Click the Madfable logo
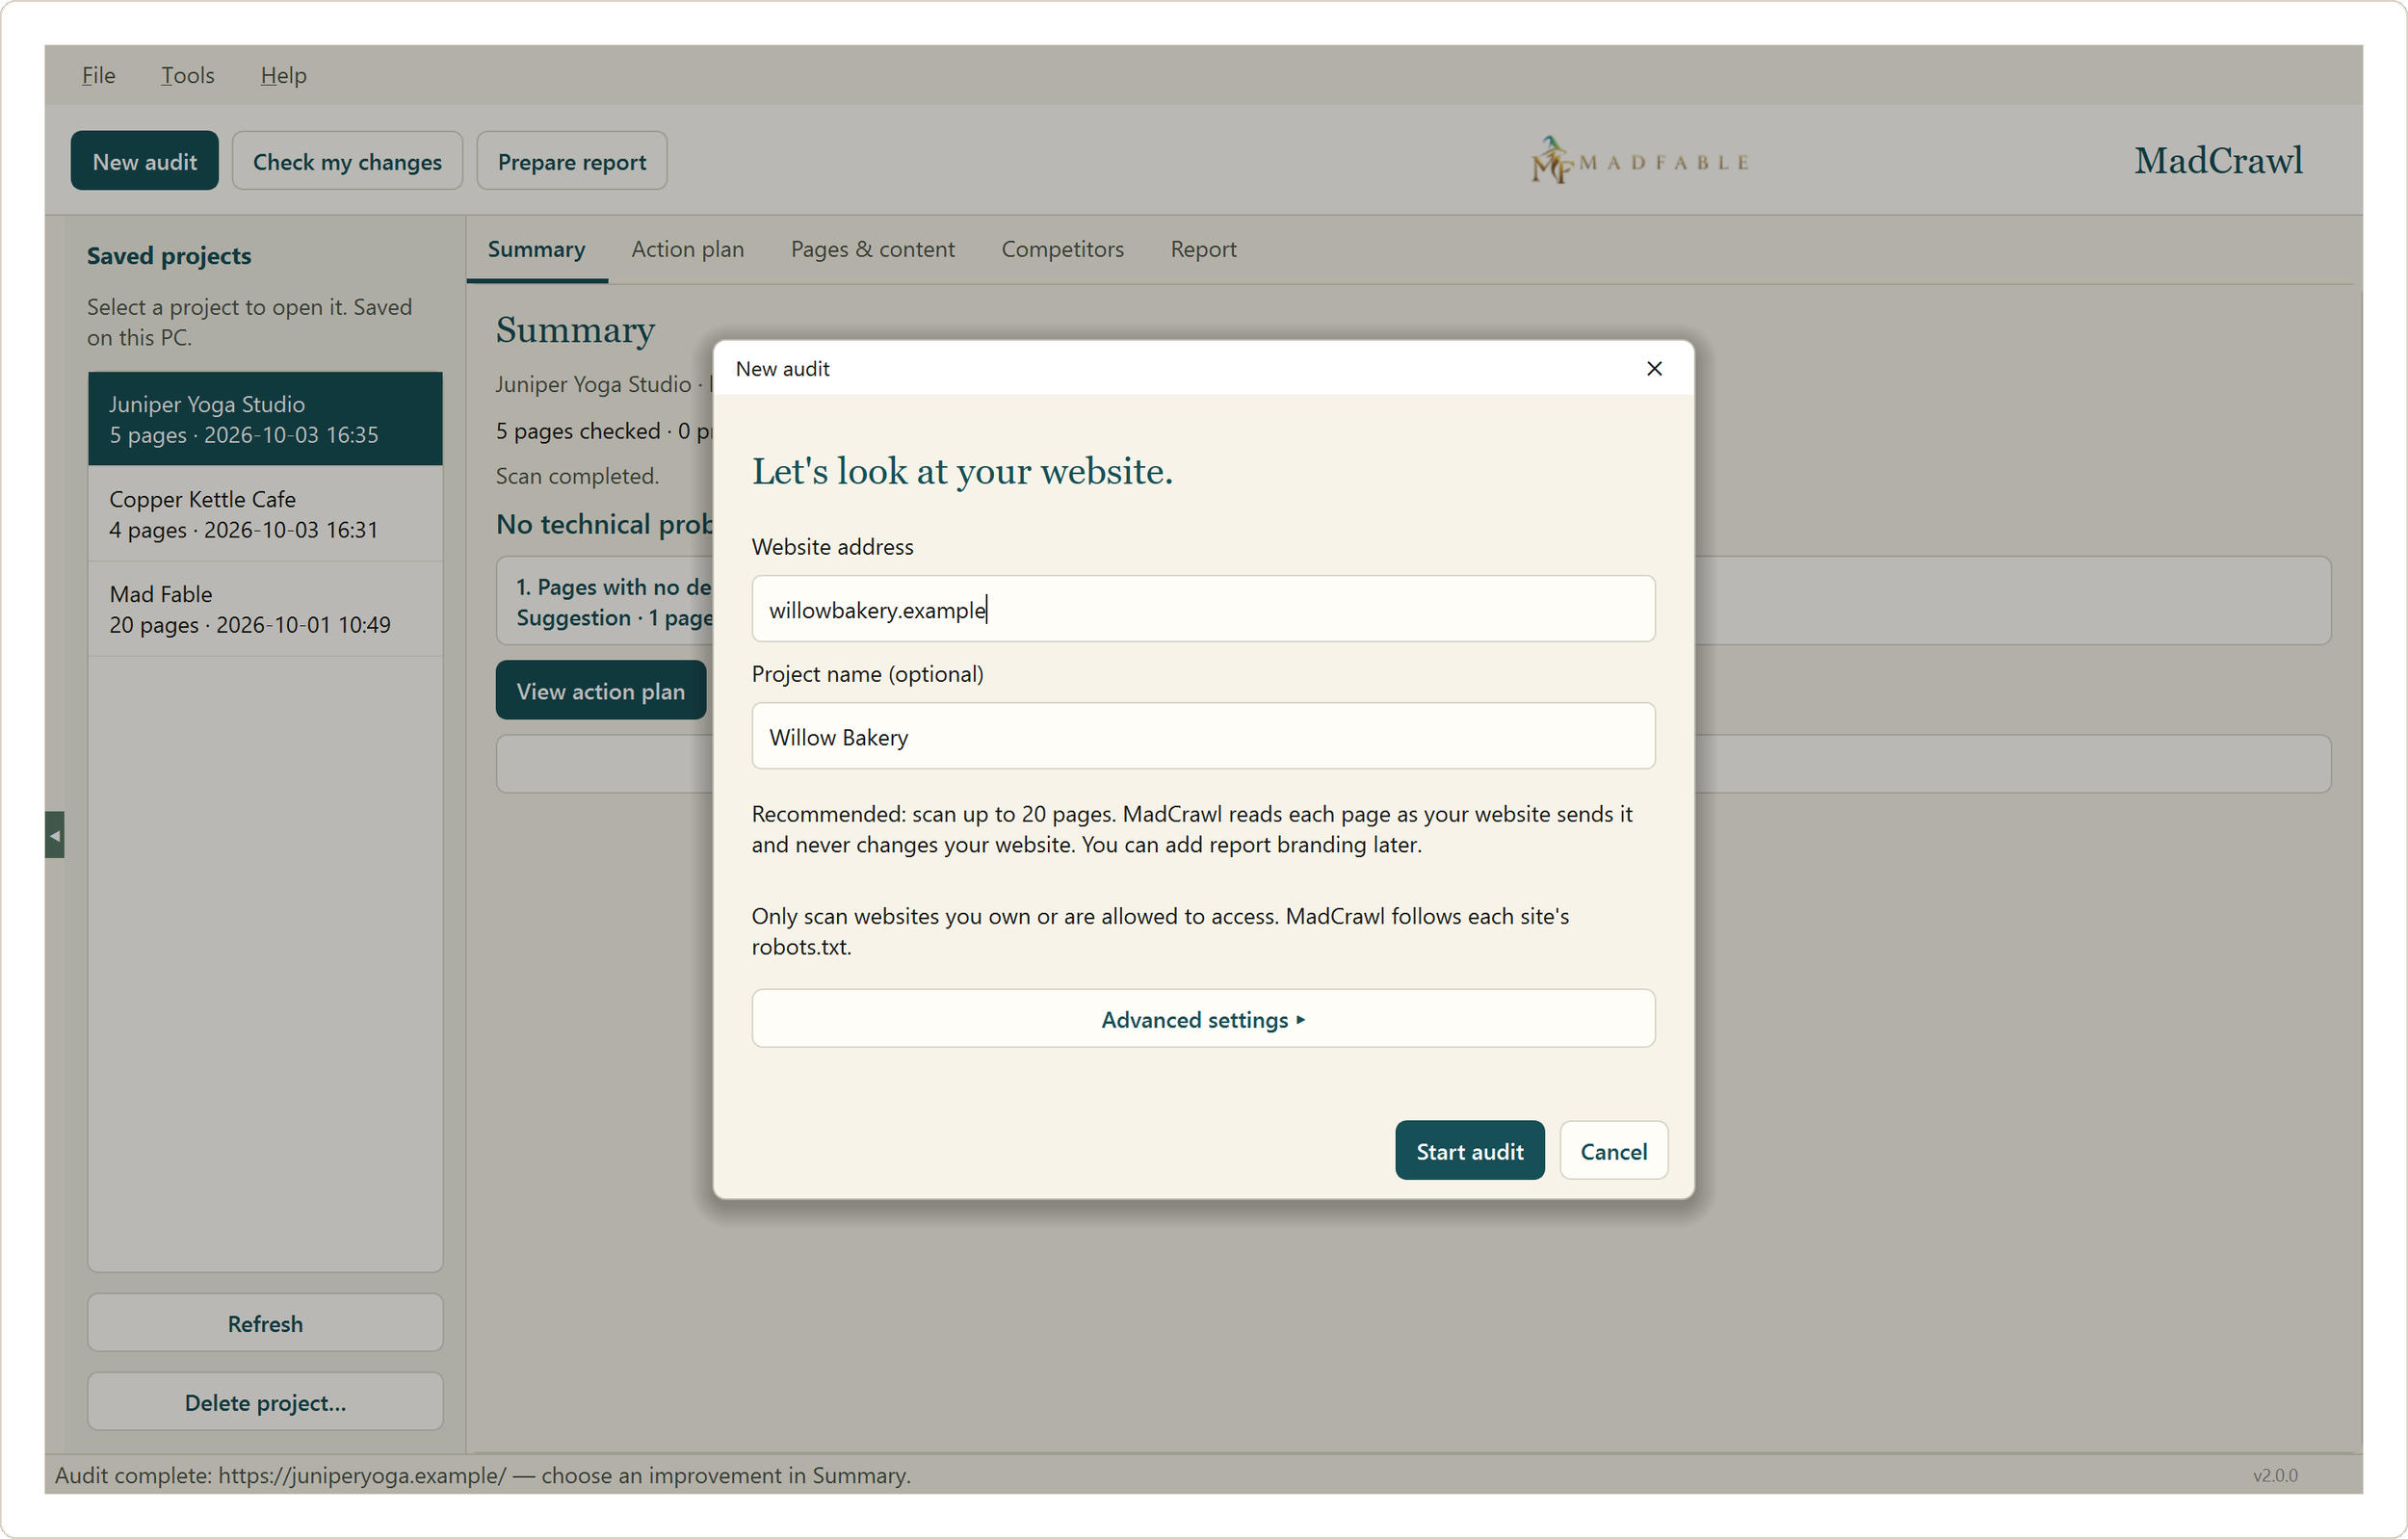 (x=1640, y=161)
